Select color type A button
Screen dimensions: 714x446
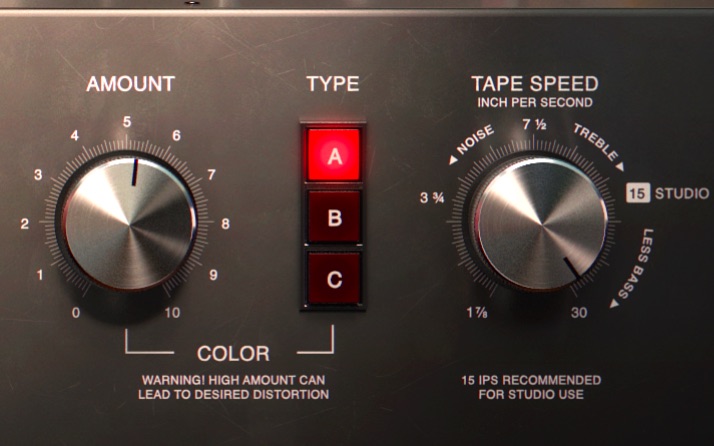(334, 155)
